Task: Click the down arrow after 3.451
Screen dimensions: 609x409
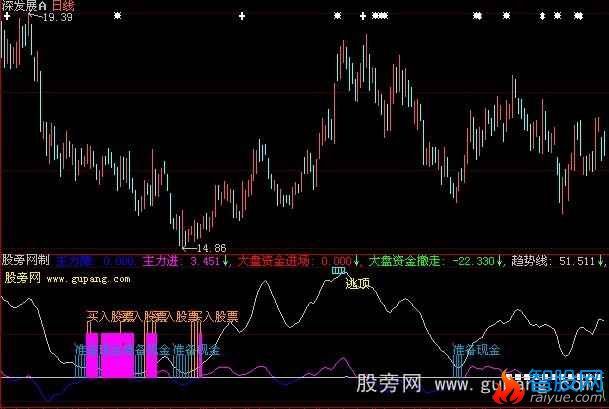Action: [225, 261]
